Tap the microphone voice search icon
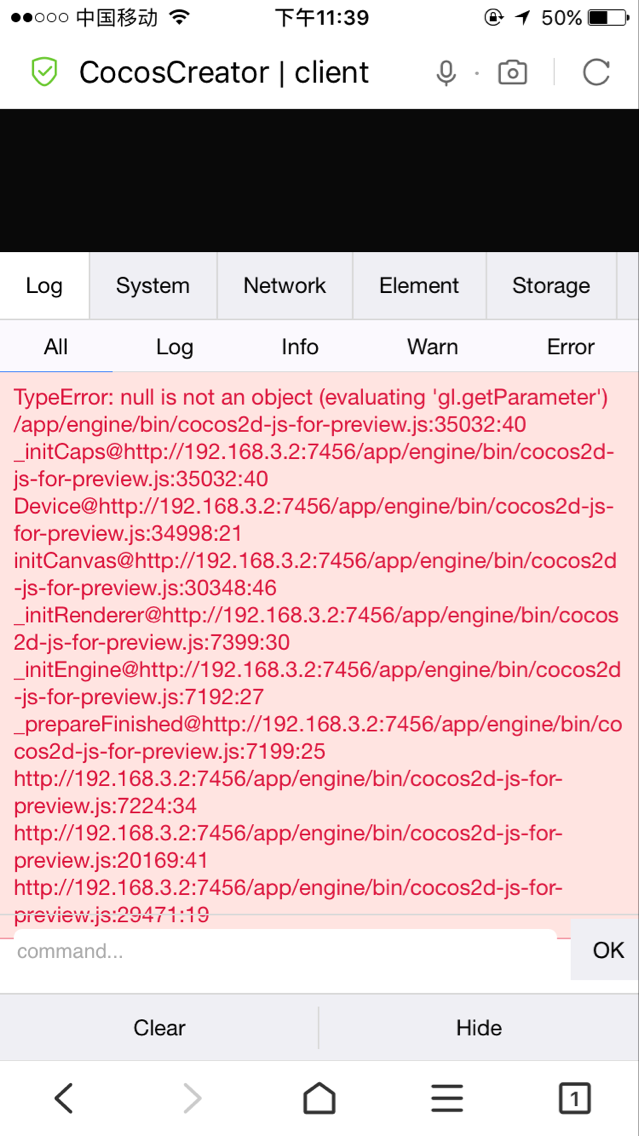 click(x=446, y=73)
